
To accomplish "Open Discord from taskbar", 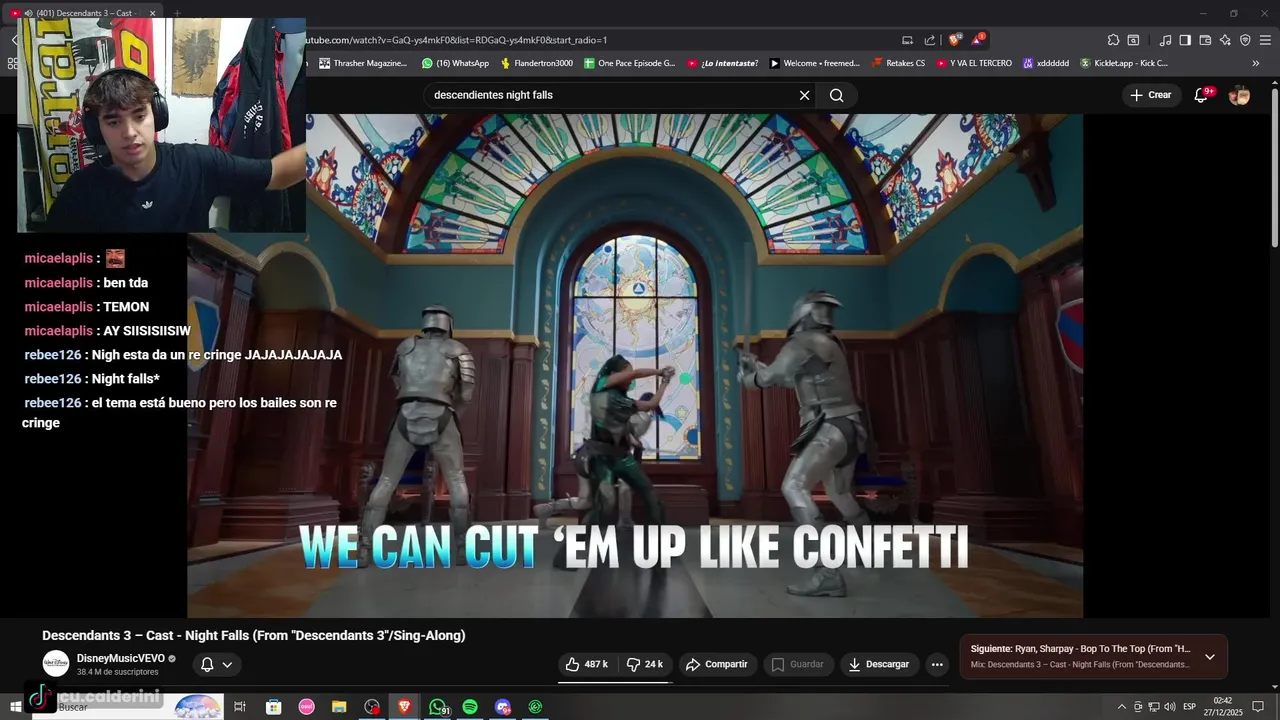I will (x=503, y=707).
